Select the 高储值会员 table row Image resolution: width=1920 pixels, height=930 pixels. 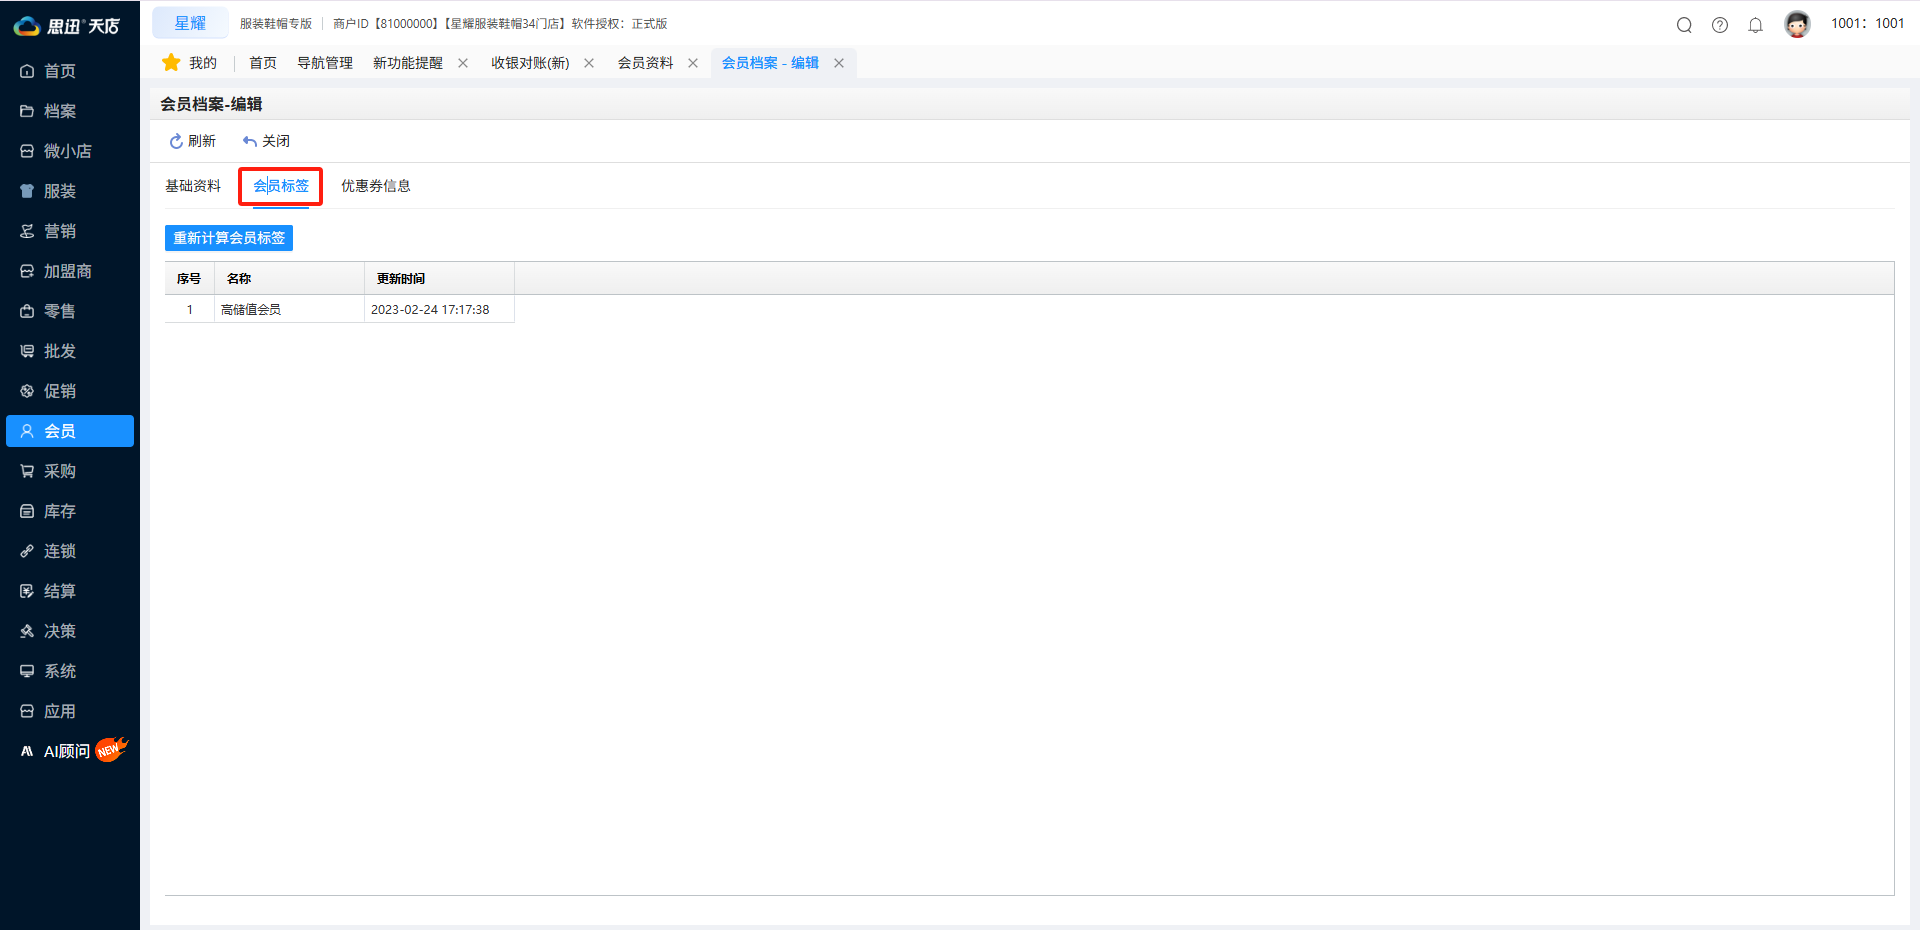point(251,310)
